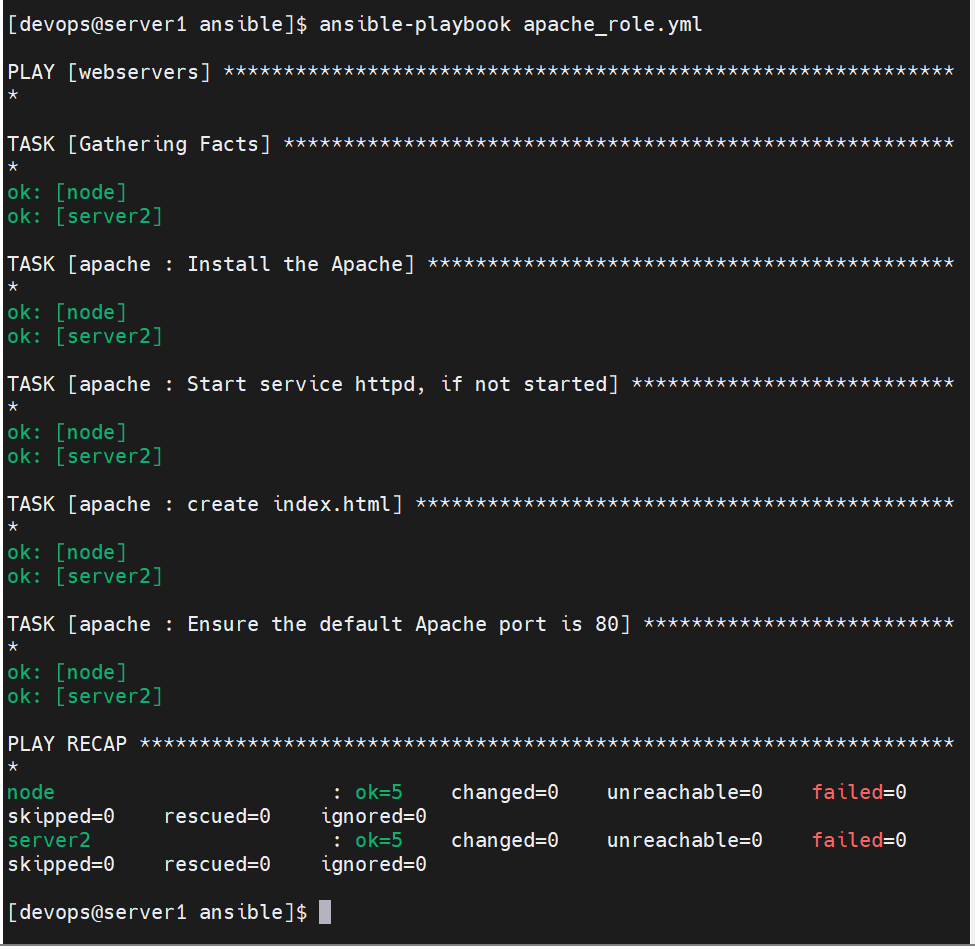The image size is (975, 950).
Task: Click 'ok: [server2]' under Ensure default port
Action: pos(85,696)
